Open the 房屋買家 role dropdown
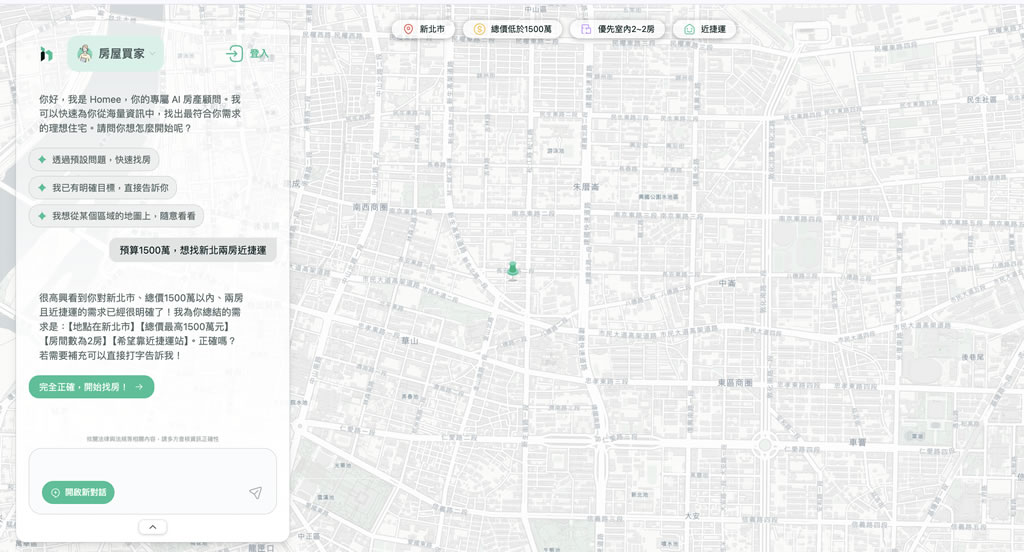 click(115, 54)
